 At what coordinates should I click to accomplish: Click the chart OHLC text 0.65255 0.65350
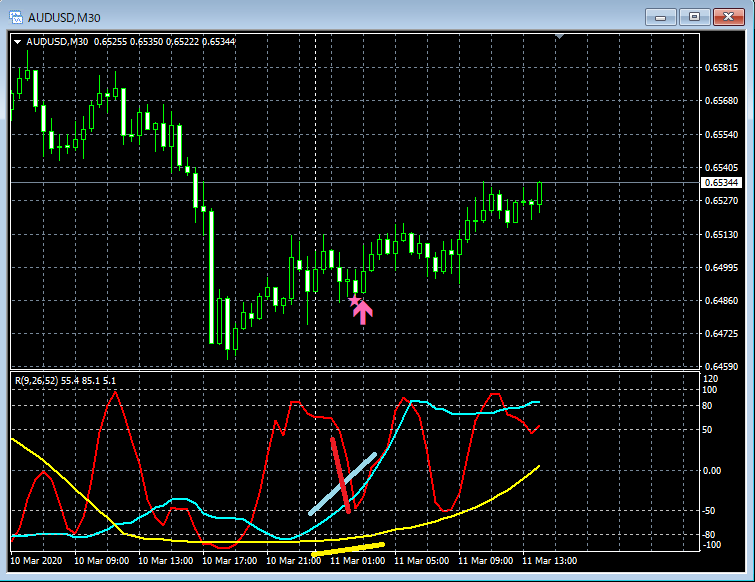coord(129,42)
